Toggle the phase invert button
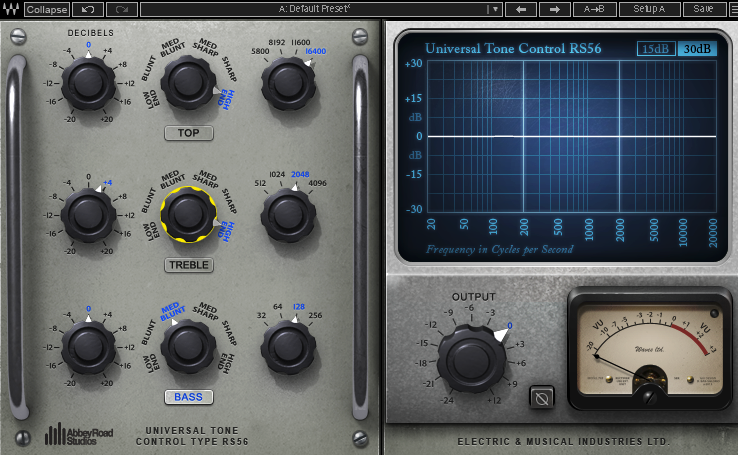The height and width of the screenshot is (455, 738). tap(542, 399)
